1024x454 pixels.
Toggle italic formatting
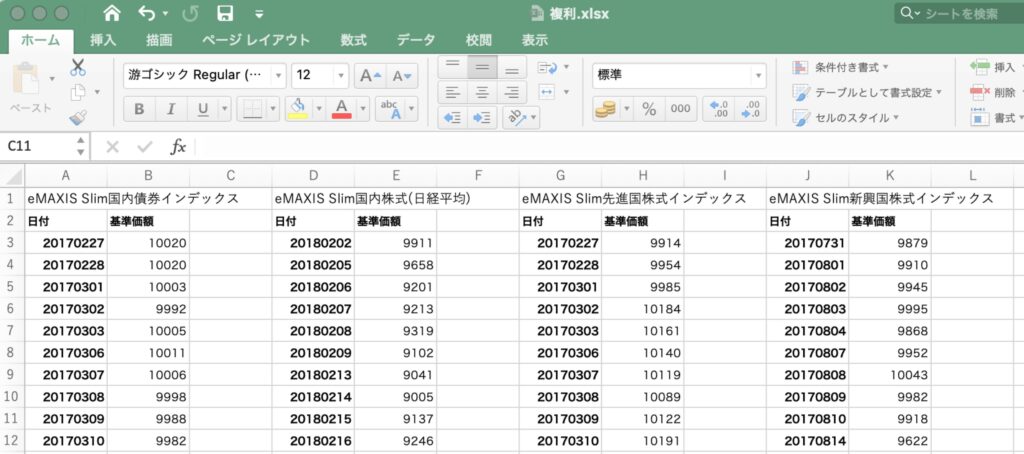pyautogui.click(x=171, y=109)
